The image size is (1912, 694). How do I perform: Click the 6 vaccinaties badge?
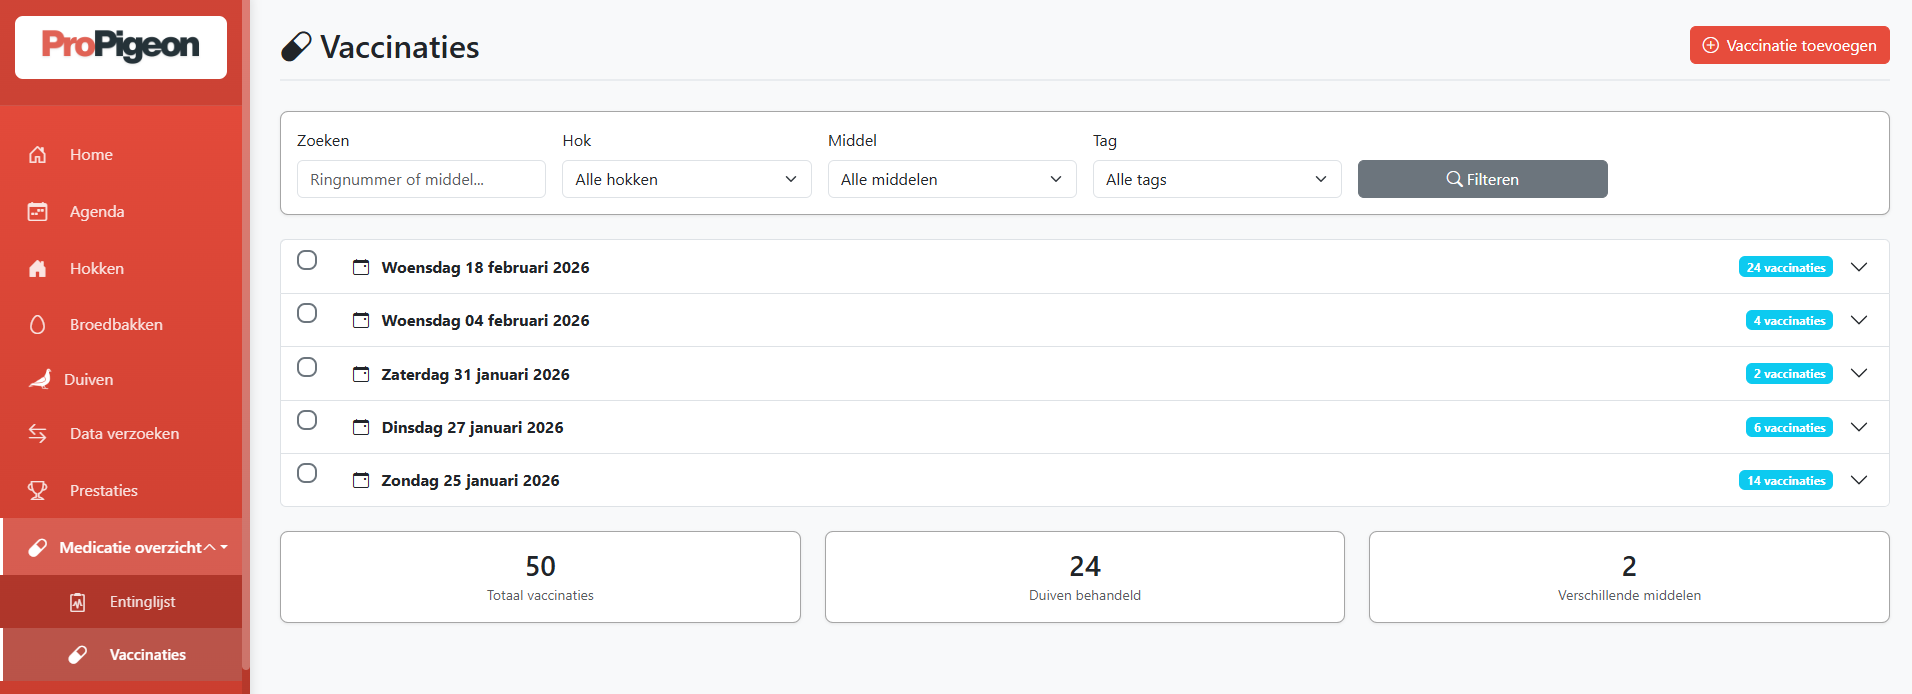(1788, 428)
